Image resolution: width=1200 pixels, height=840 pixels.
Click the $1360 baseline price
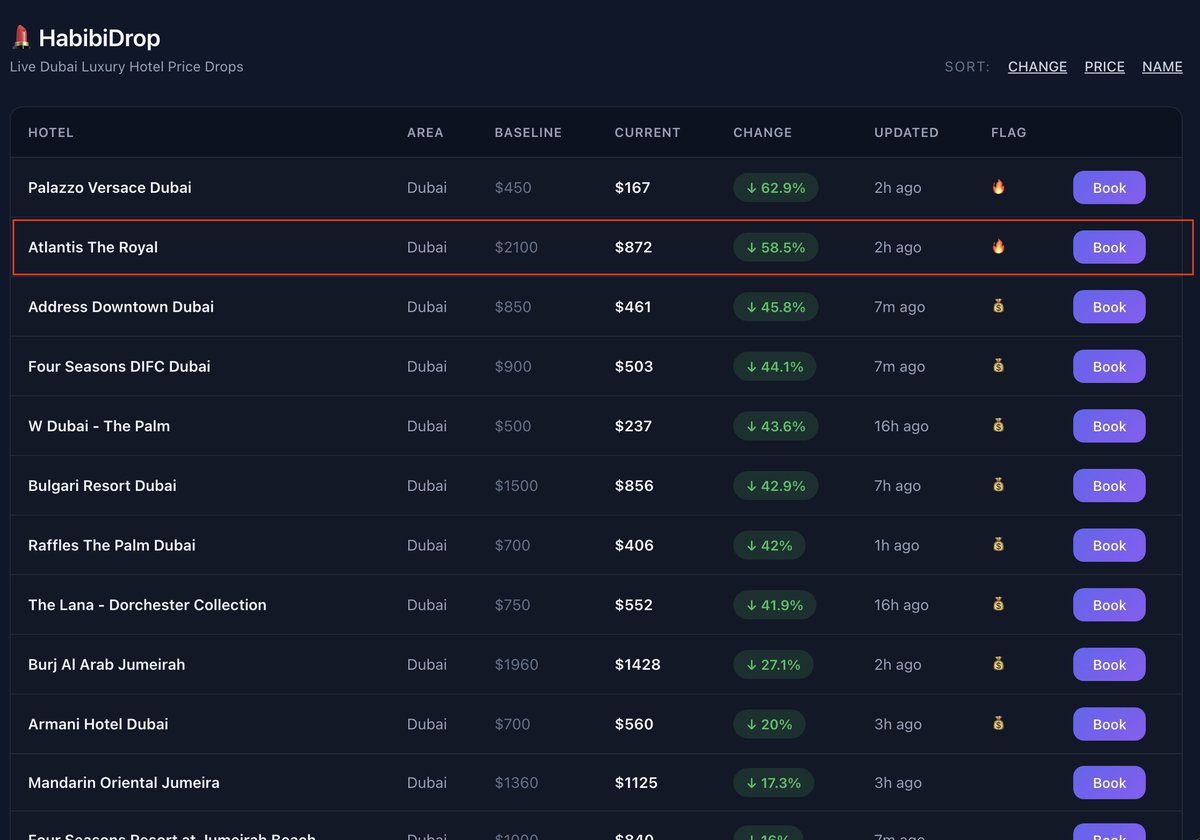516,783
